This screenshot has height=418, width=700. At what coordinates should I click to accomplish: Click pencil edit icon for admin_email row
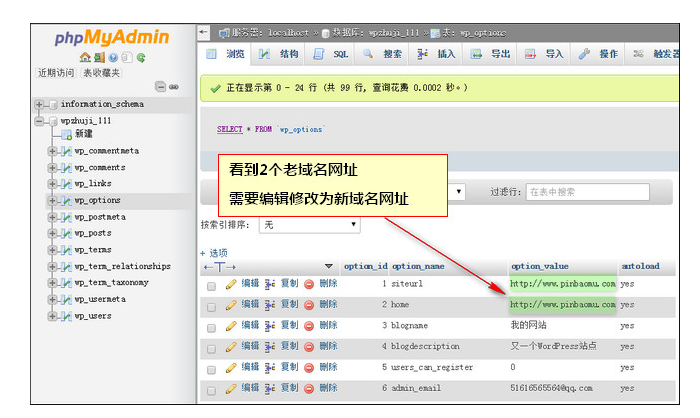pos(231,389)
